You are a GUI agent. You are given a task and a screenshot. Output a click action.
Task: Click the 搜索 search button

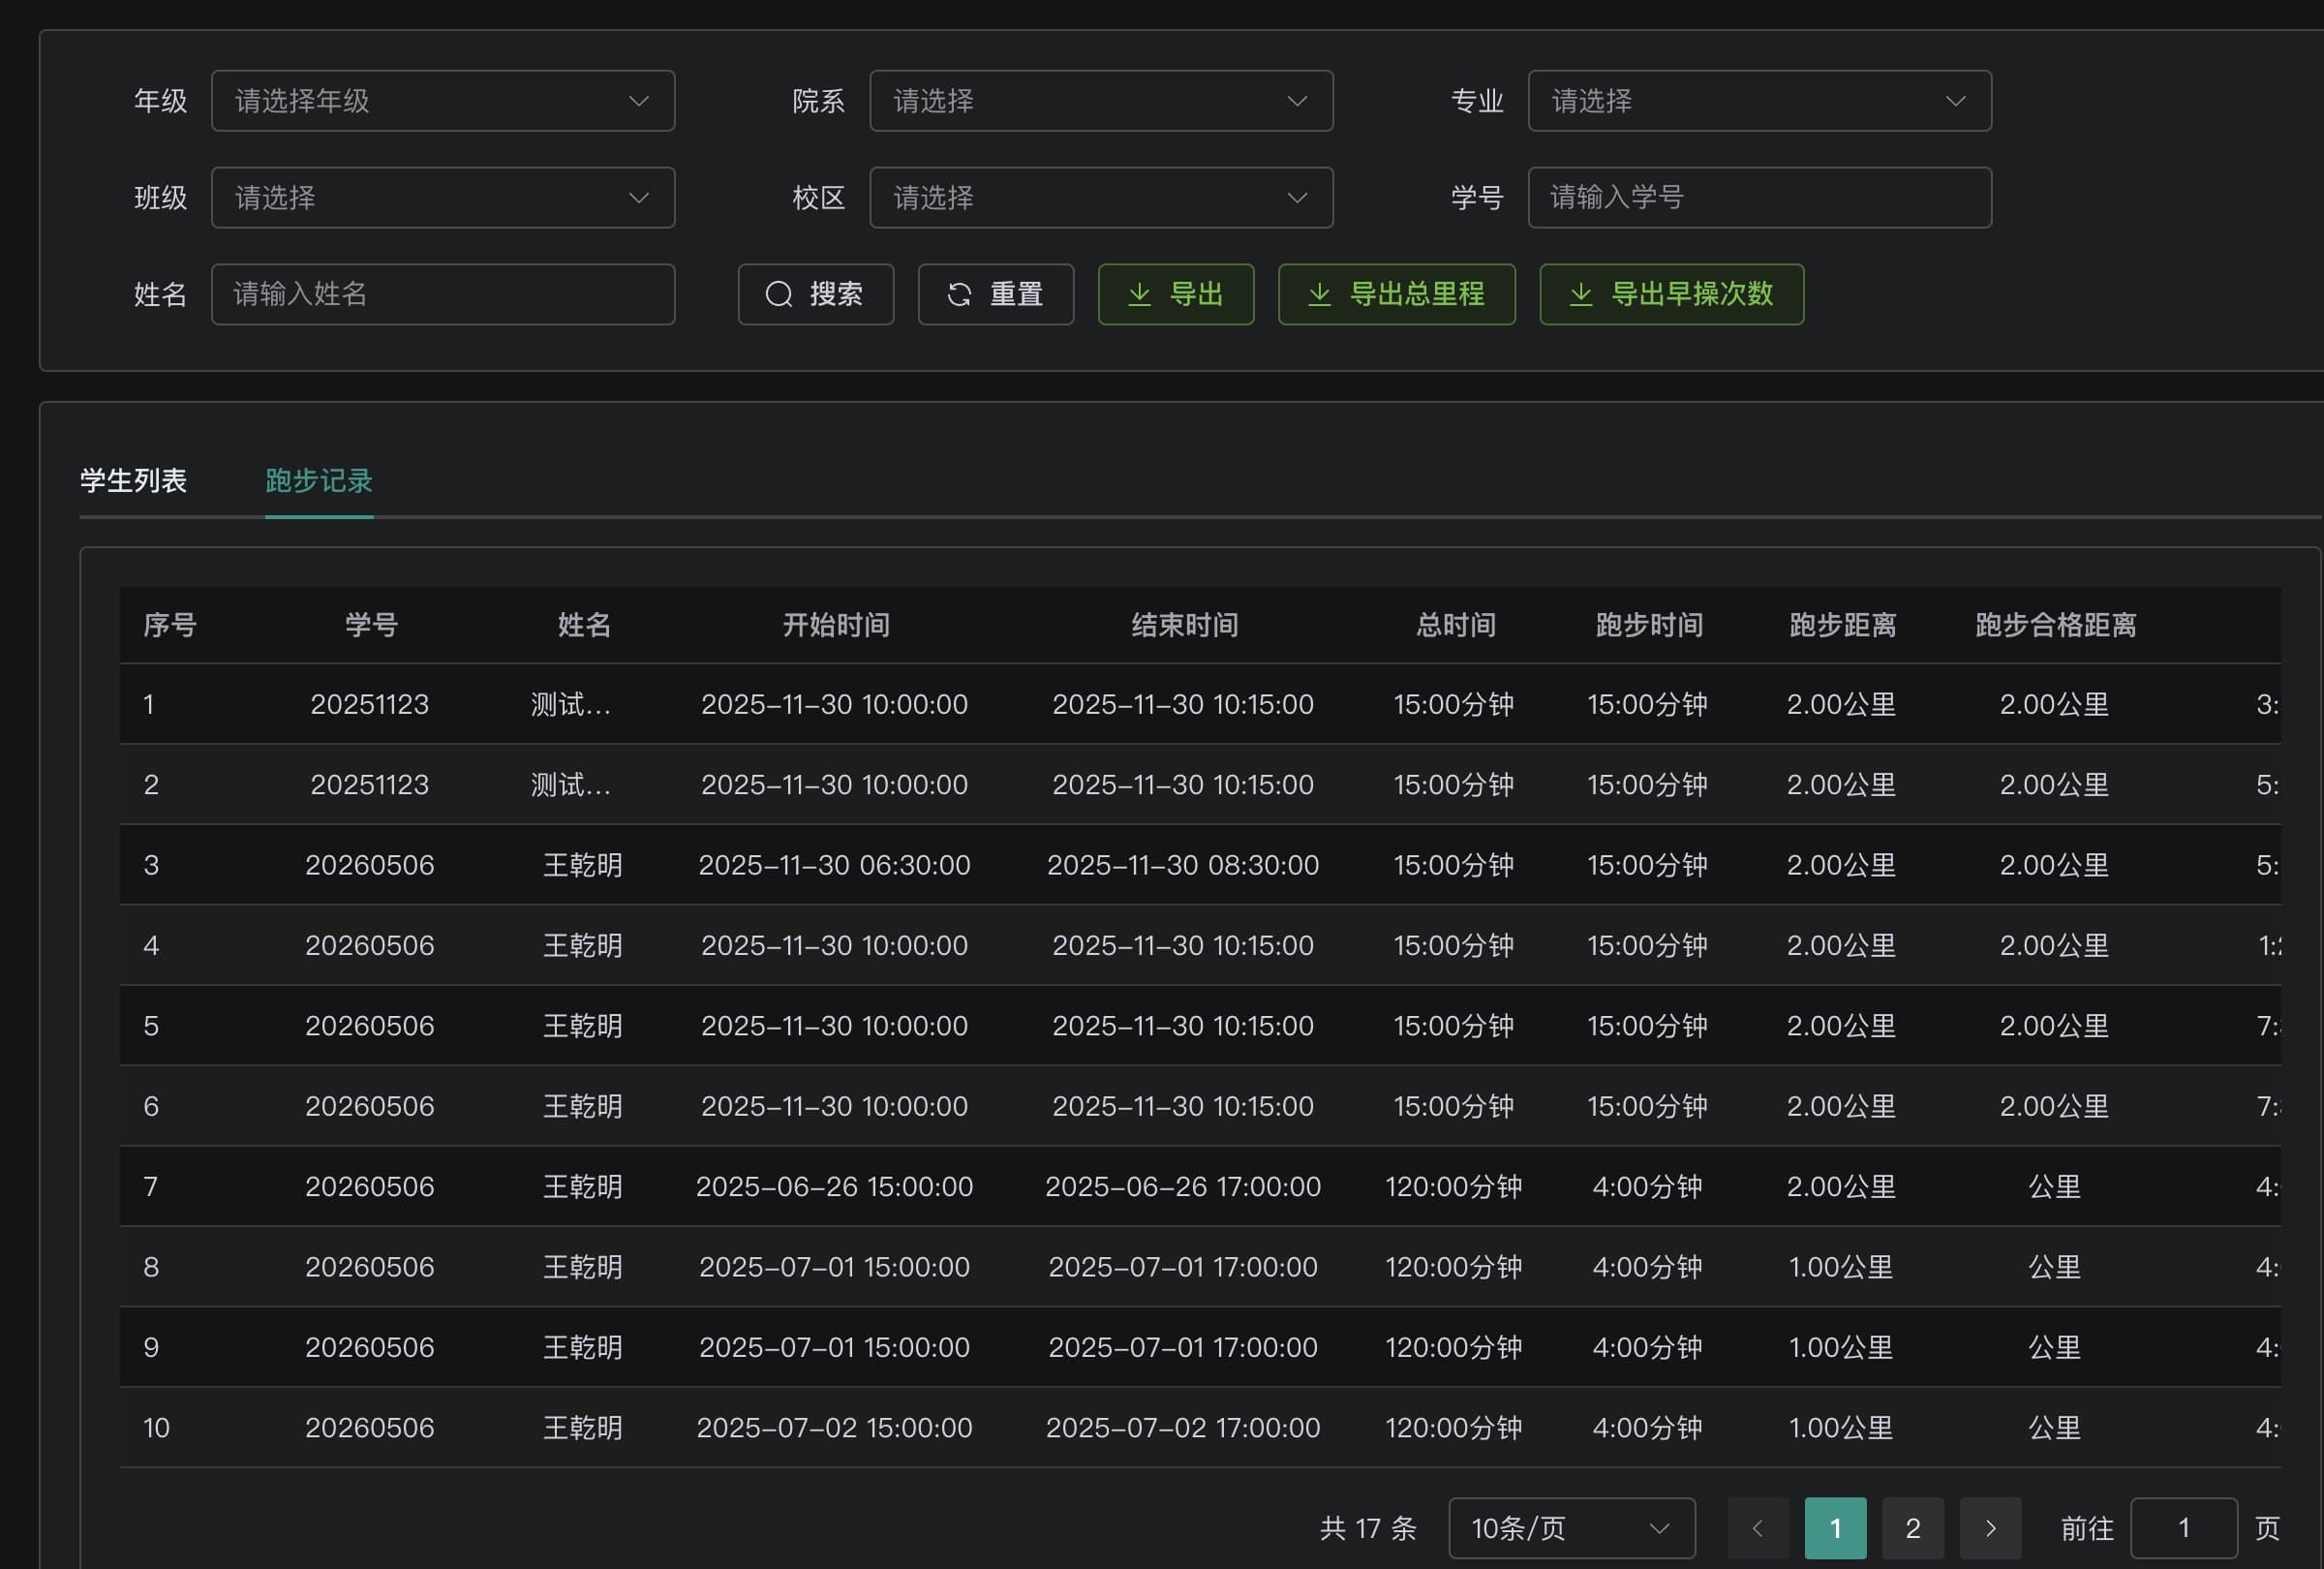pyautogui.click(x=816, y=294)
